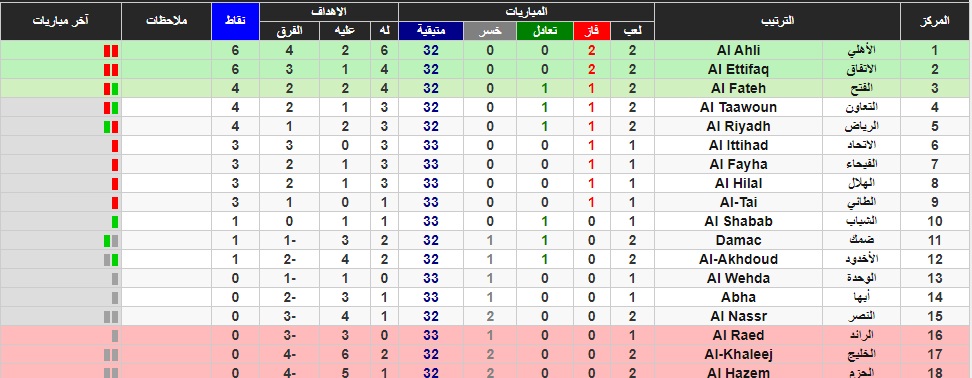Click Al Fayha's red last-match square

(115, 165)
